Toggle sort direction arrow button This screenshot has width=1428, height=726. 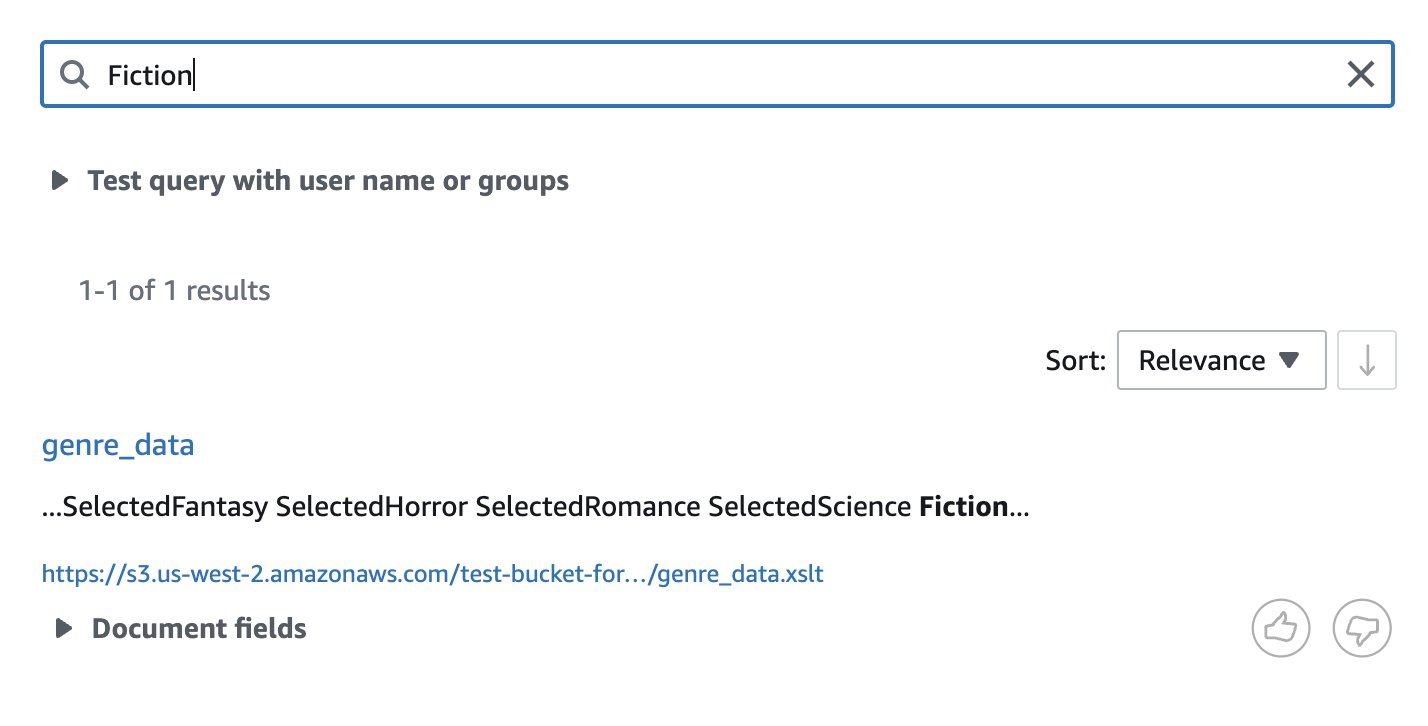pyautogui.click(x=1367, y=360)
